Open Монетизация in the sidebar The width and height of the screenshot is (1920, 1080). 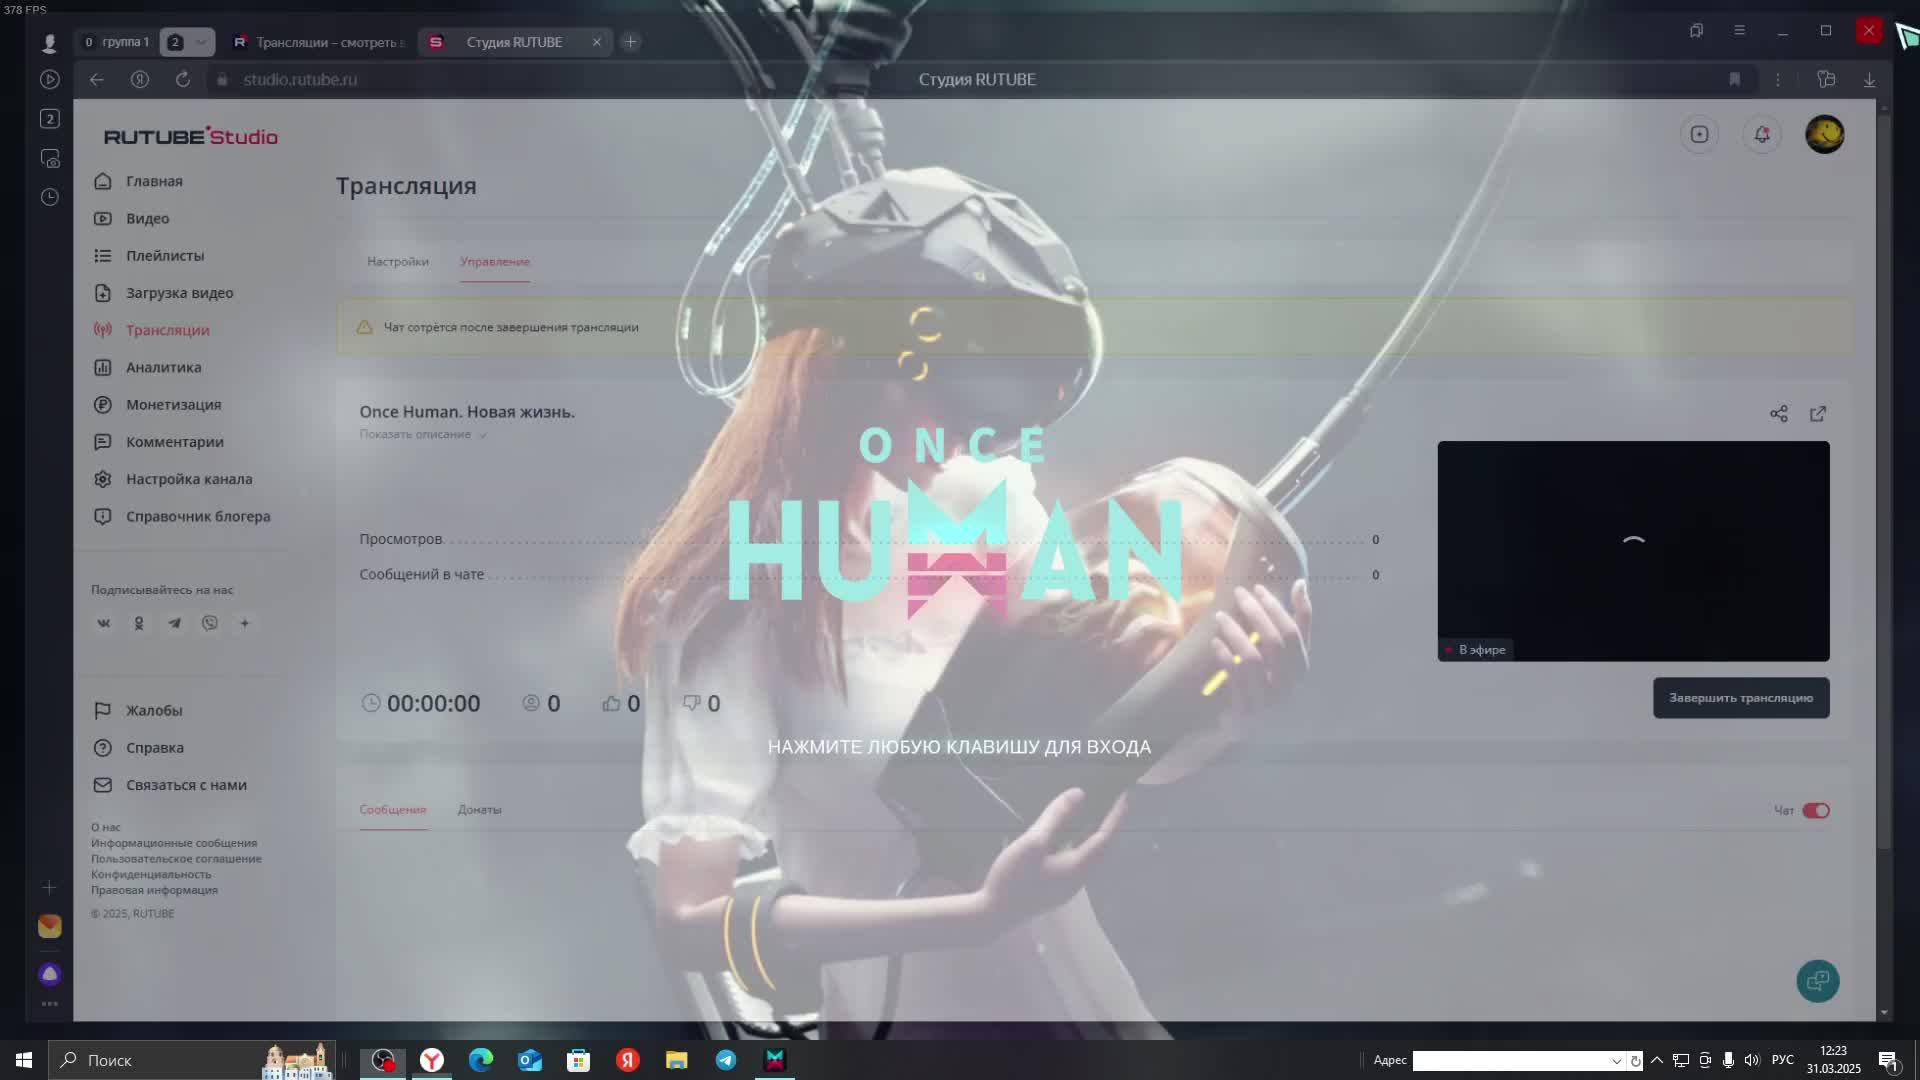pos(173,405)
